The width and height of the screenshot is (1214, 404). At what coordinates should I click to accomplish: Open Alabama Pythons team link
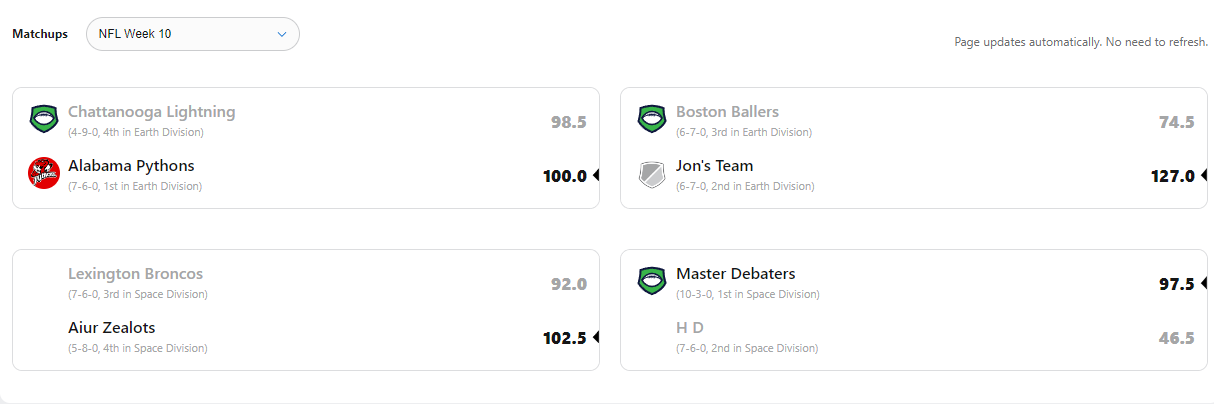coord(131,166)
